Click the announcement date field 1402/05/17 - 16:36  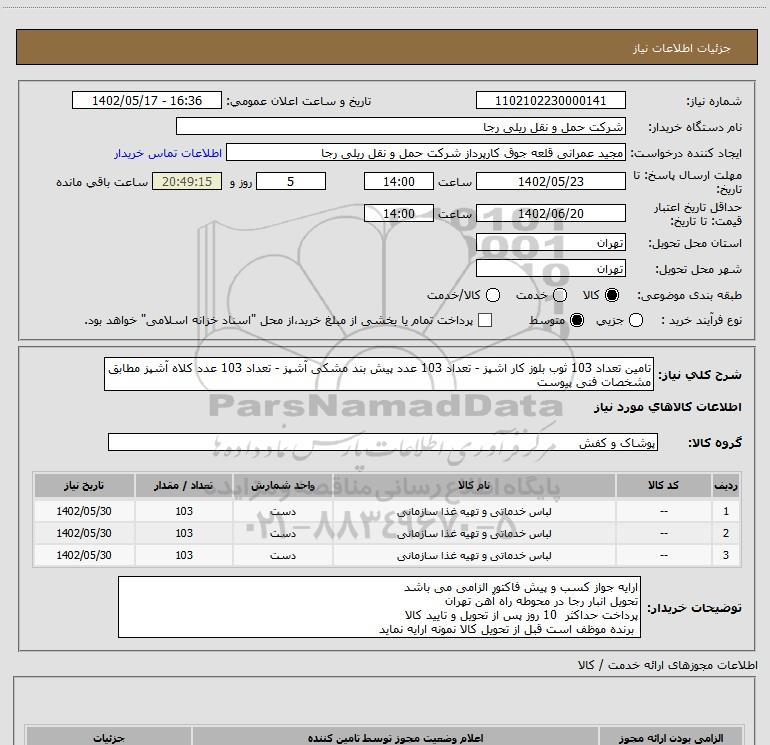coord(147,100)
